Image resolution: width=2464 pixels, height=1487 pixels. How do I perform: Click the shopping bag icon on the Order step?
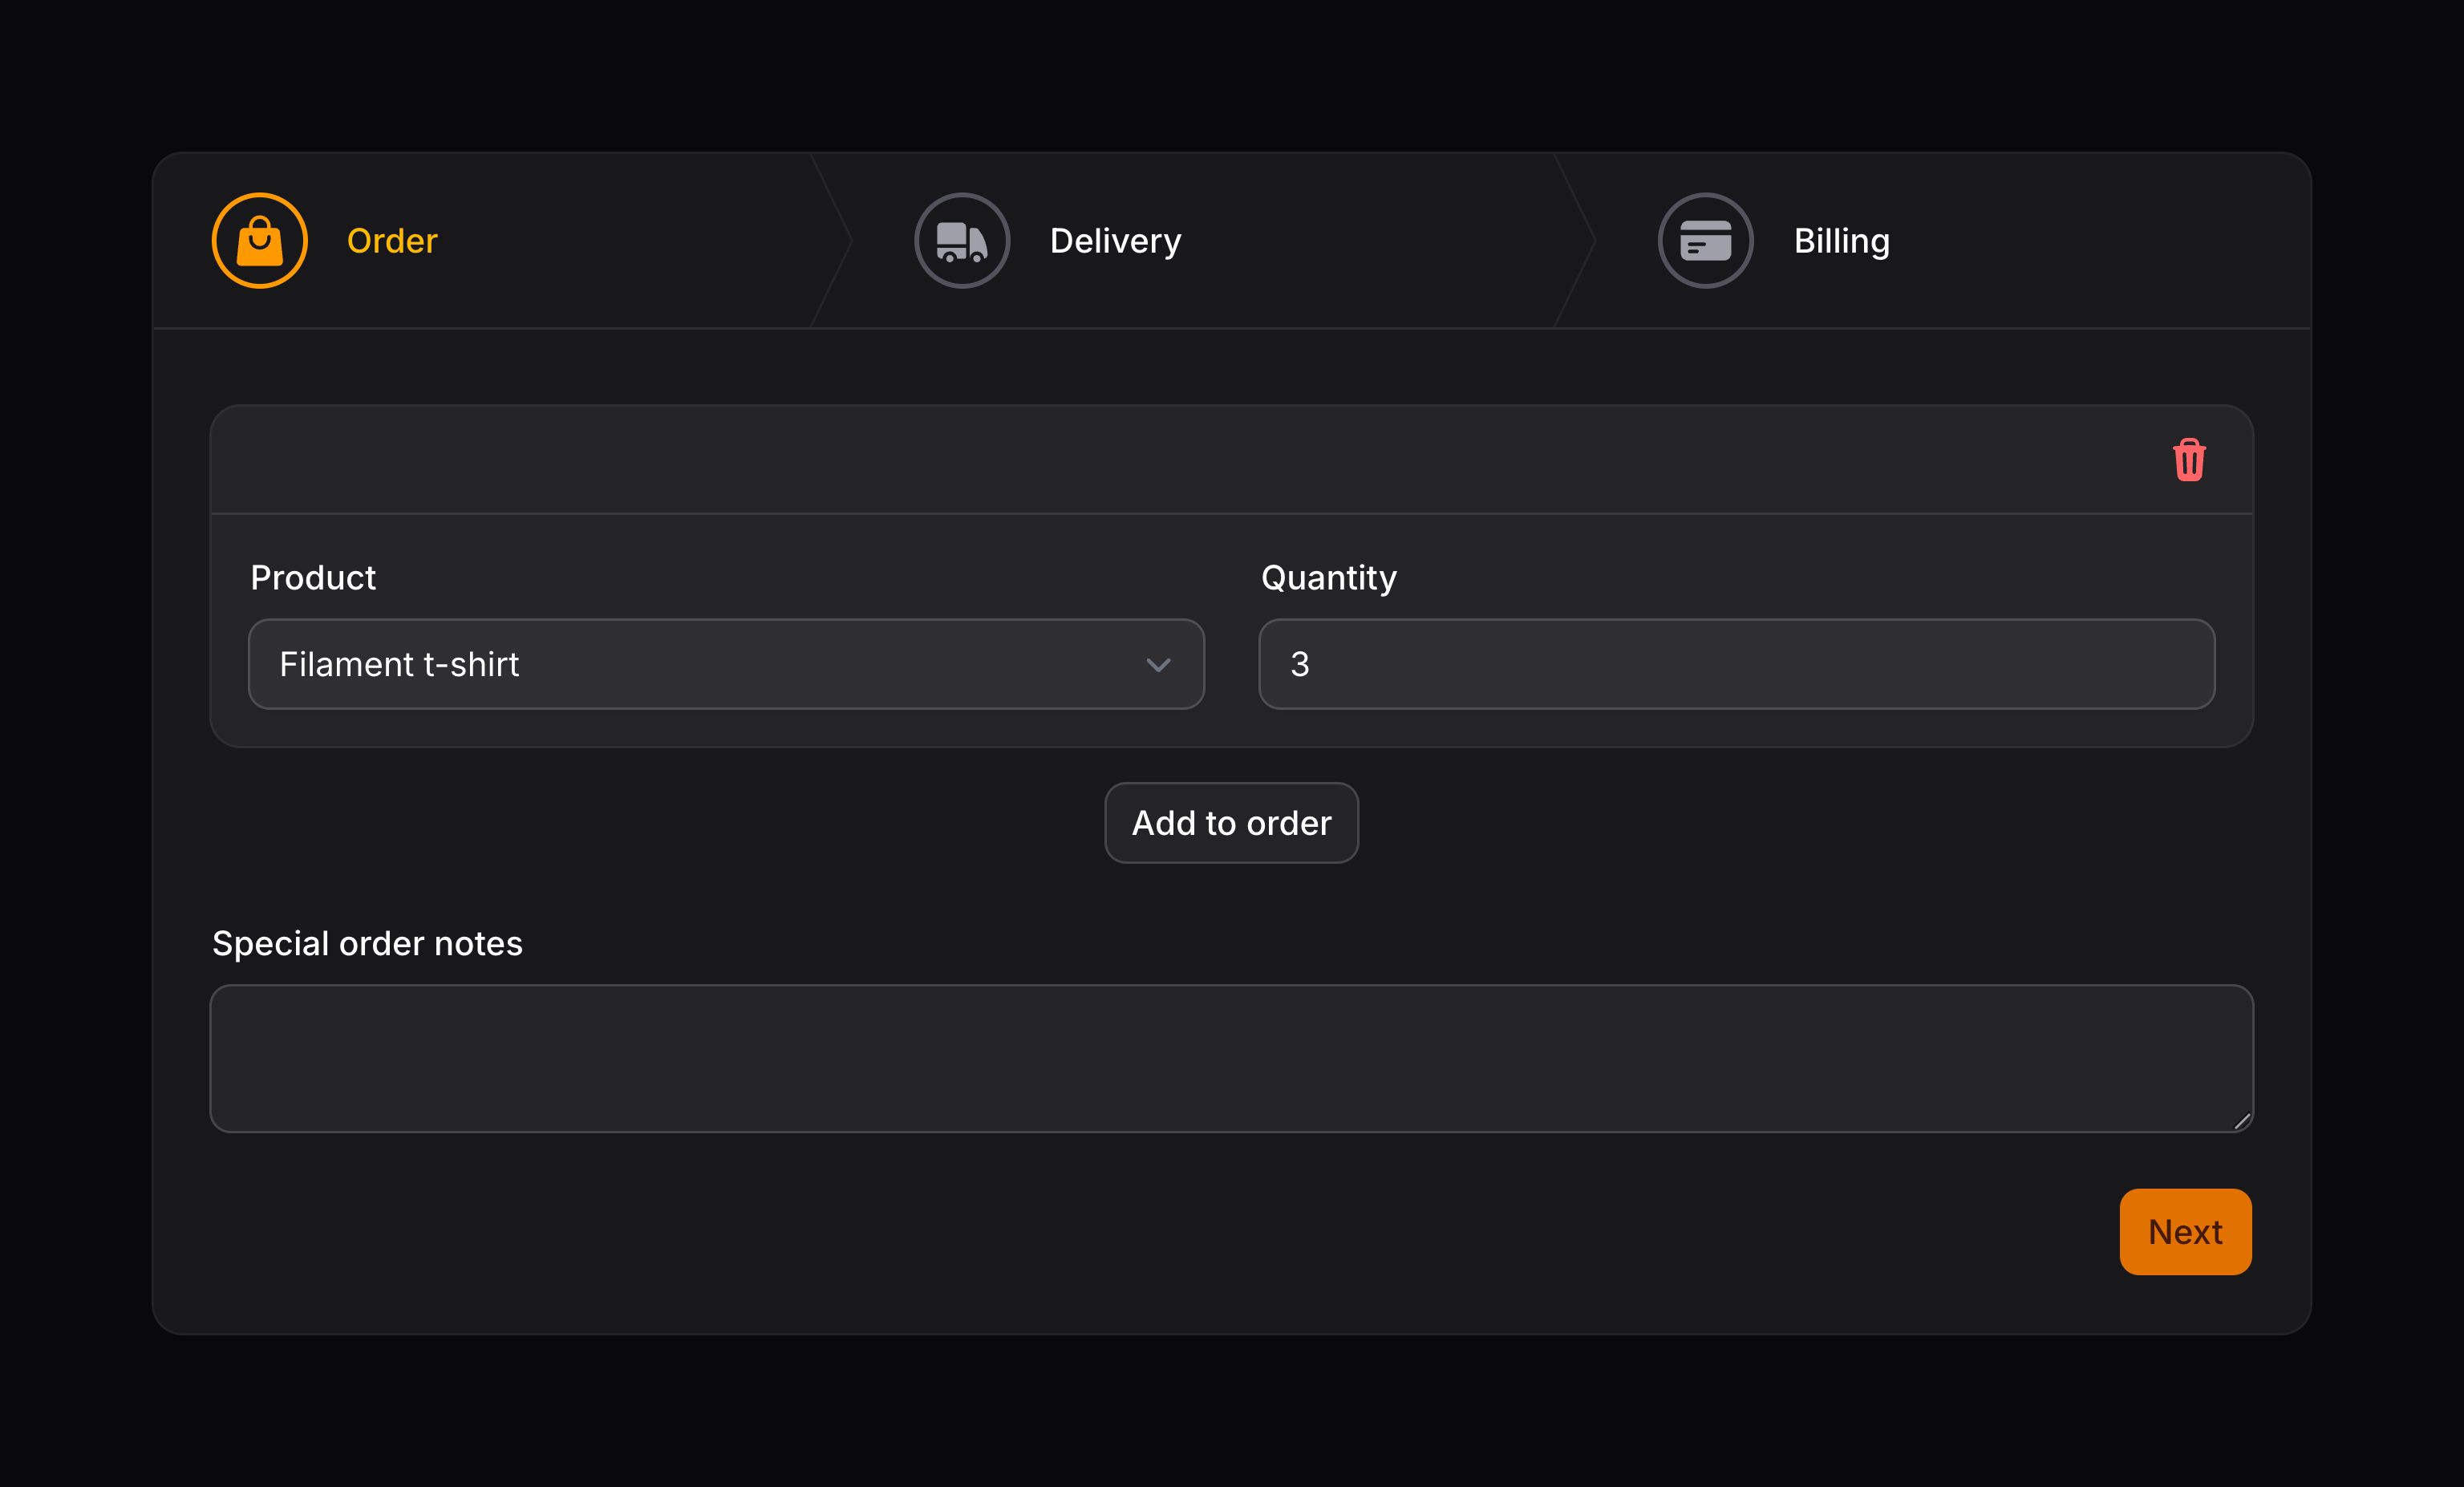pyautogui.click(x=258, y=240)
